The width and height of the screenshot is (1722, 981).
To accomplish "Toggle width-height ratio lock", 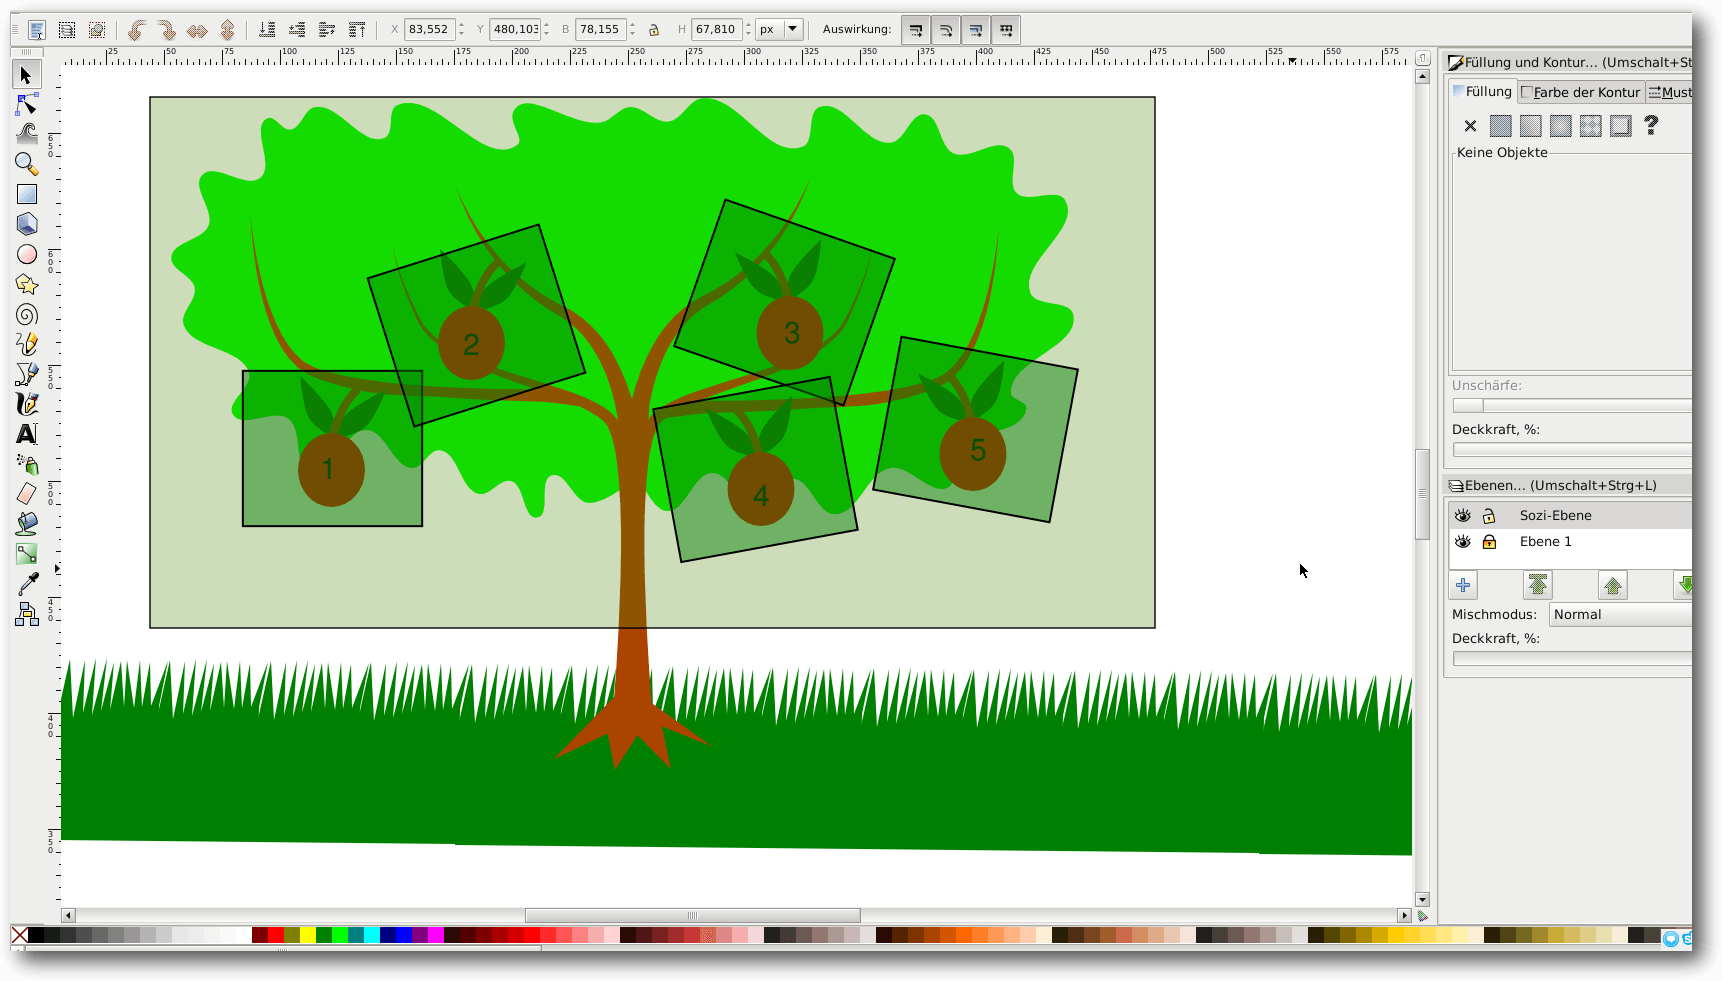I will point(654,30).
